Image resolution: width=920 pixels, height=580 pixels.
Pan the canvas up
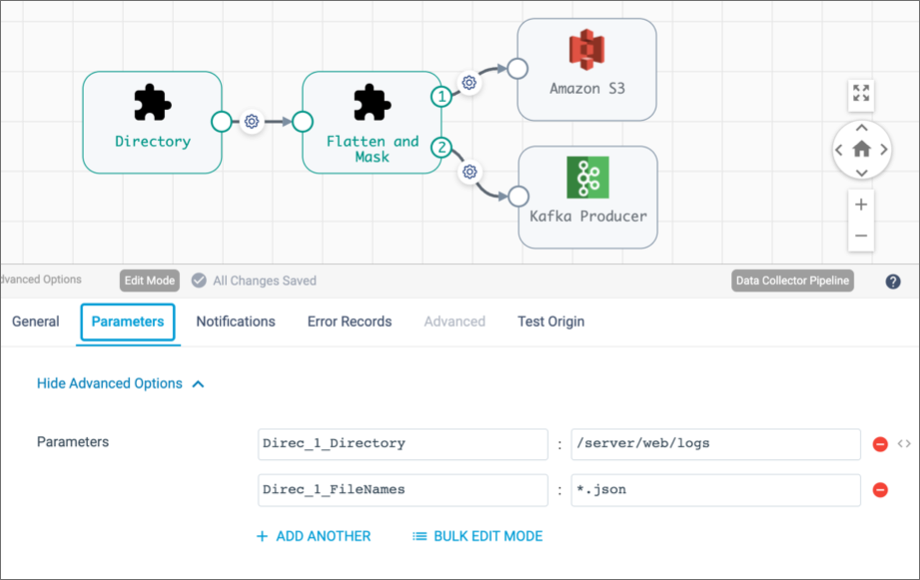click(x=861, y=128)
